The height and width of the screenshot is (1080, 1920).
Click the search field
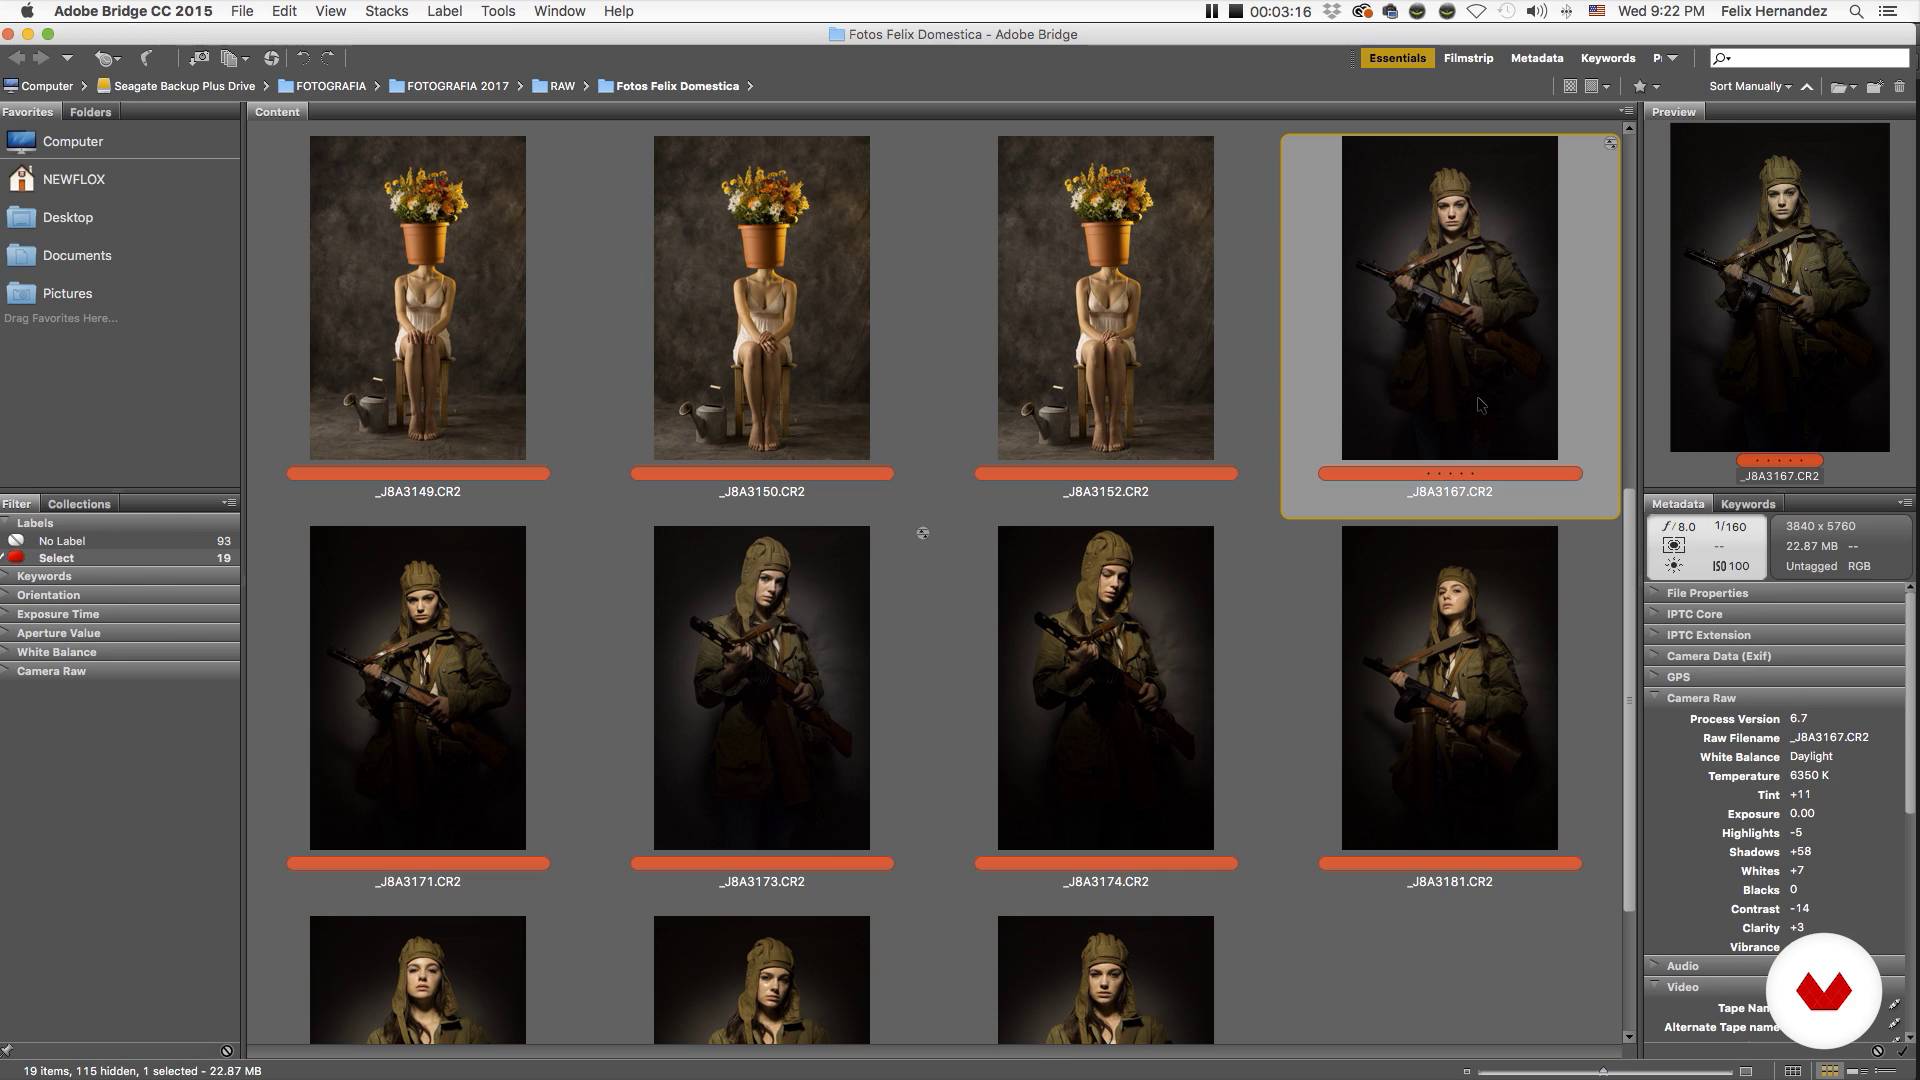click(1810, 58)
